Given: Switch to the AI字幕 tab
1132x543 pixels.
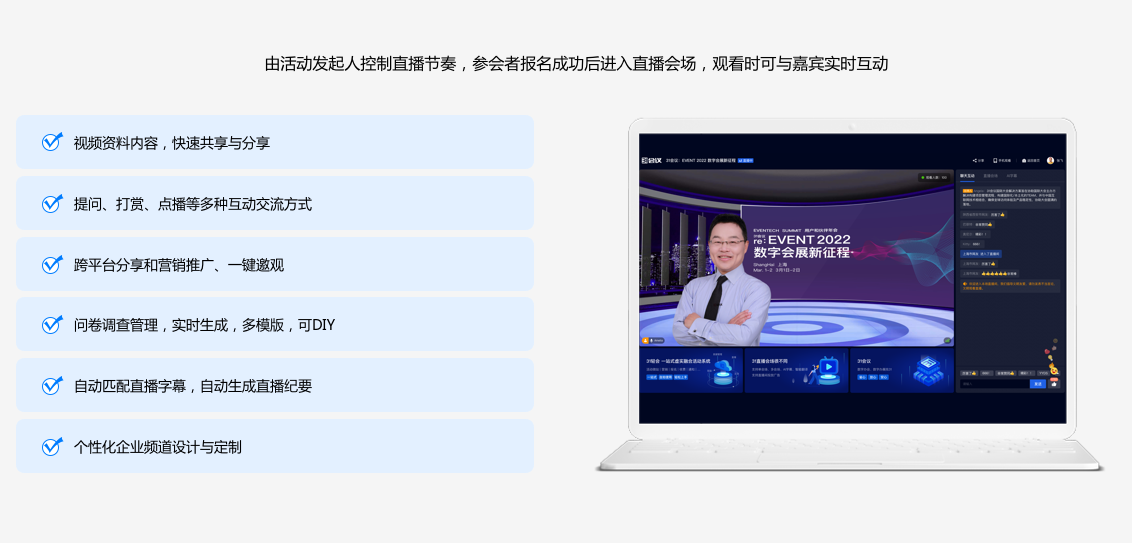Looking at the screenshot, I should coord(1011,175).
